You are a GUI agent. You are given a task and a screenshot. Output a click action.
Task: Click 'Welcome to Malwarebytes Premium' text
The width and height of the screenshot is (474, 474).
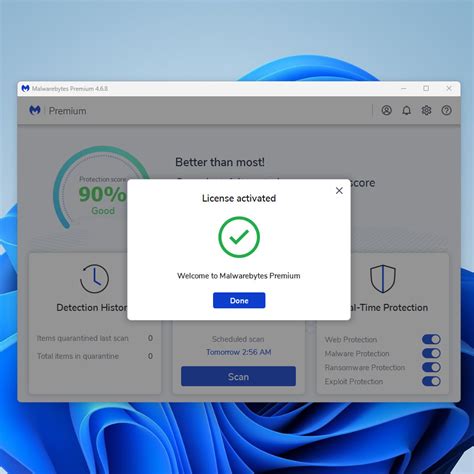[x=239, y=276]
